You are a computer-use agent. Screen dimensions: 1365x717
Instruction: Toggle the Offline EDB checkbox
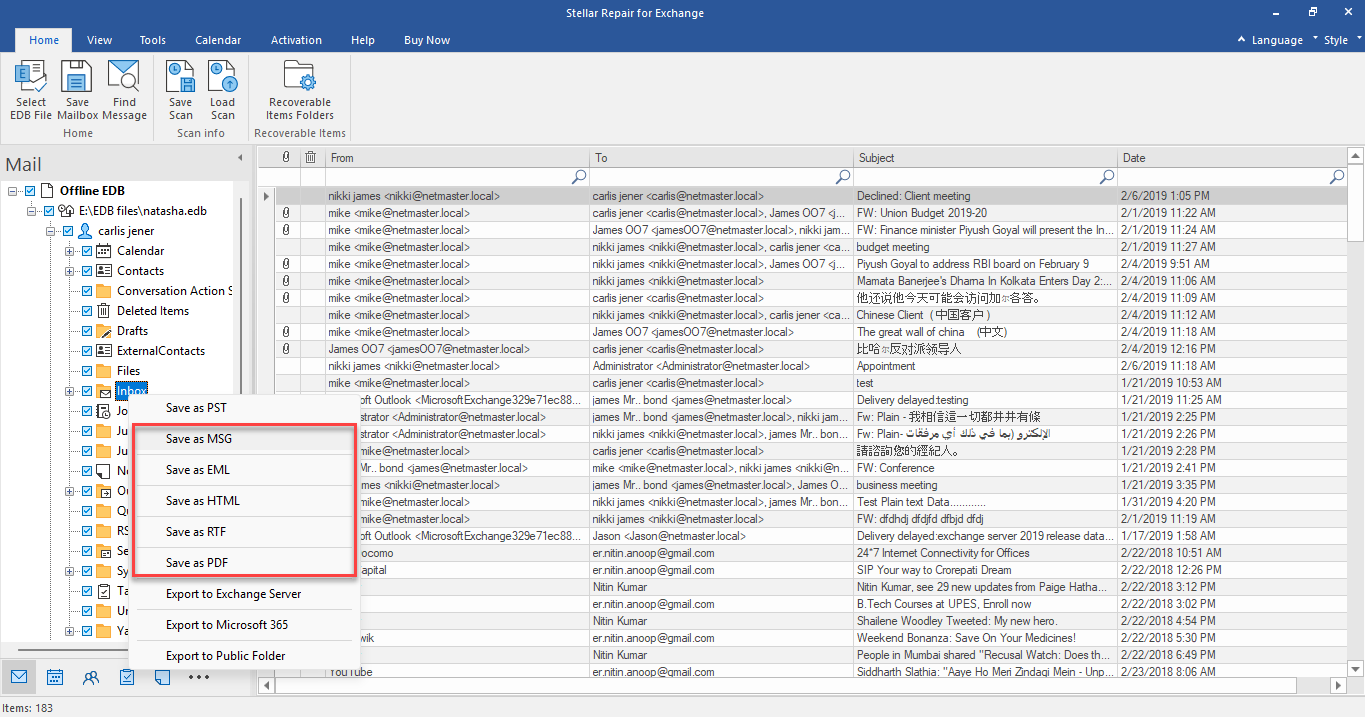(29, 191)
